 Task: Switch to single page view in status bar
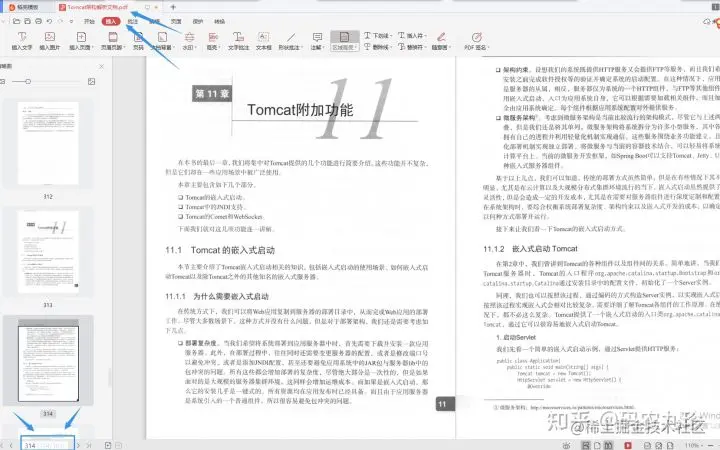pos(597,445)
